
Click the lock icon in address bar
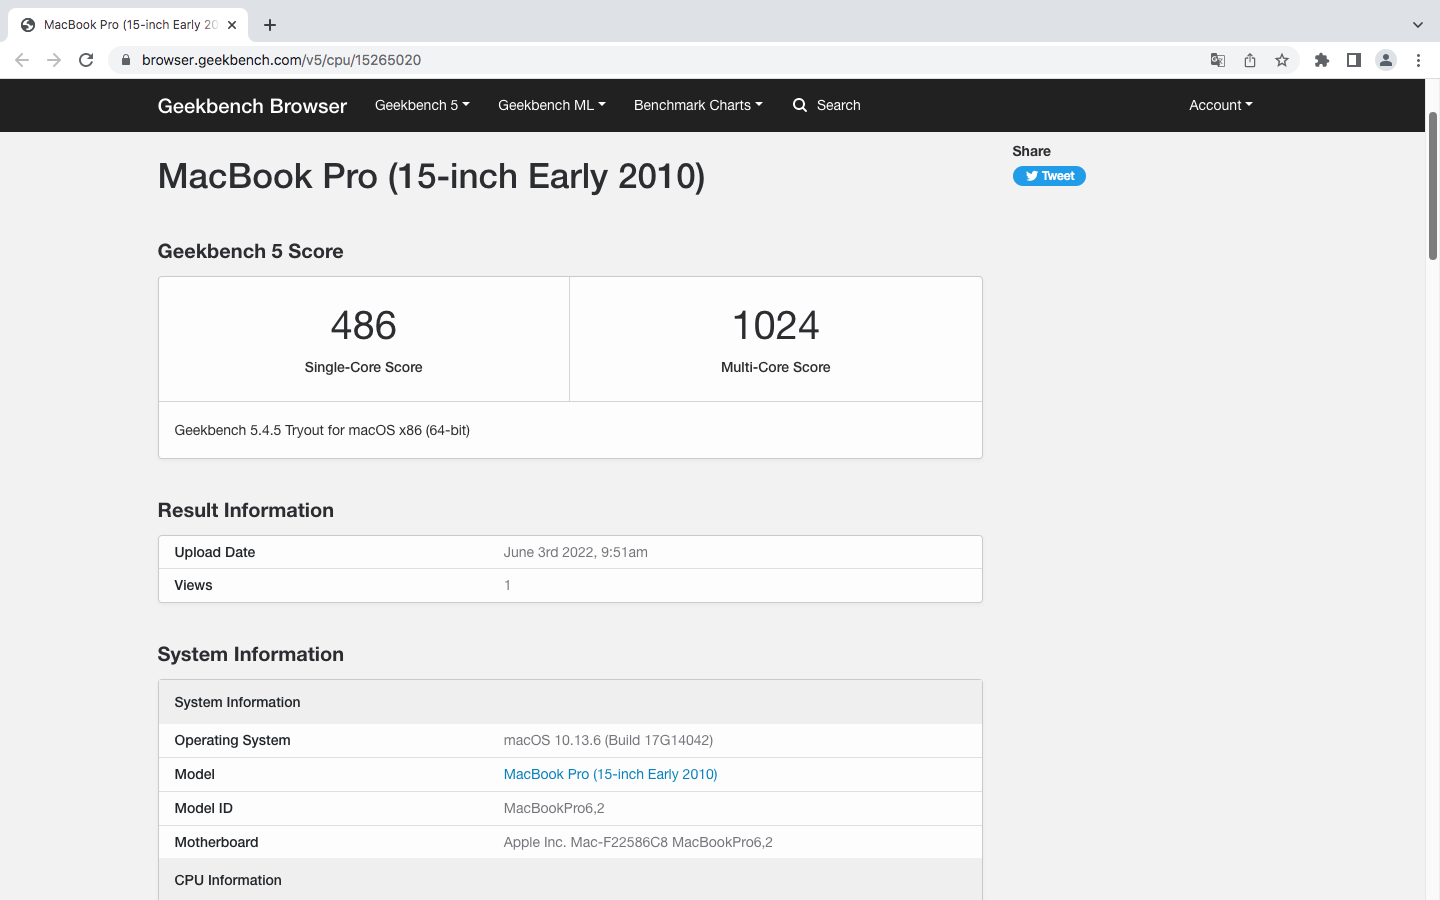[x=126, y=60]
